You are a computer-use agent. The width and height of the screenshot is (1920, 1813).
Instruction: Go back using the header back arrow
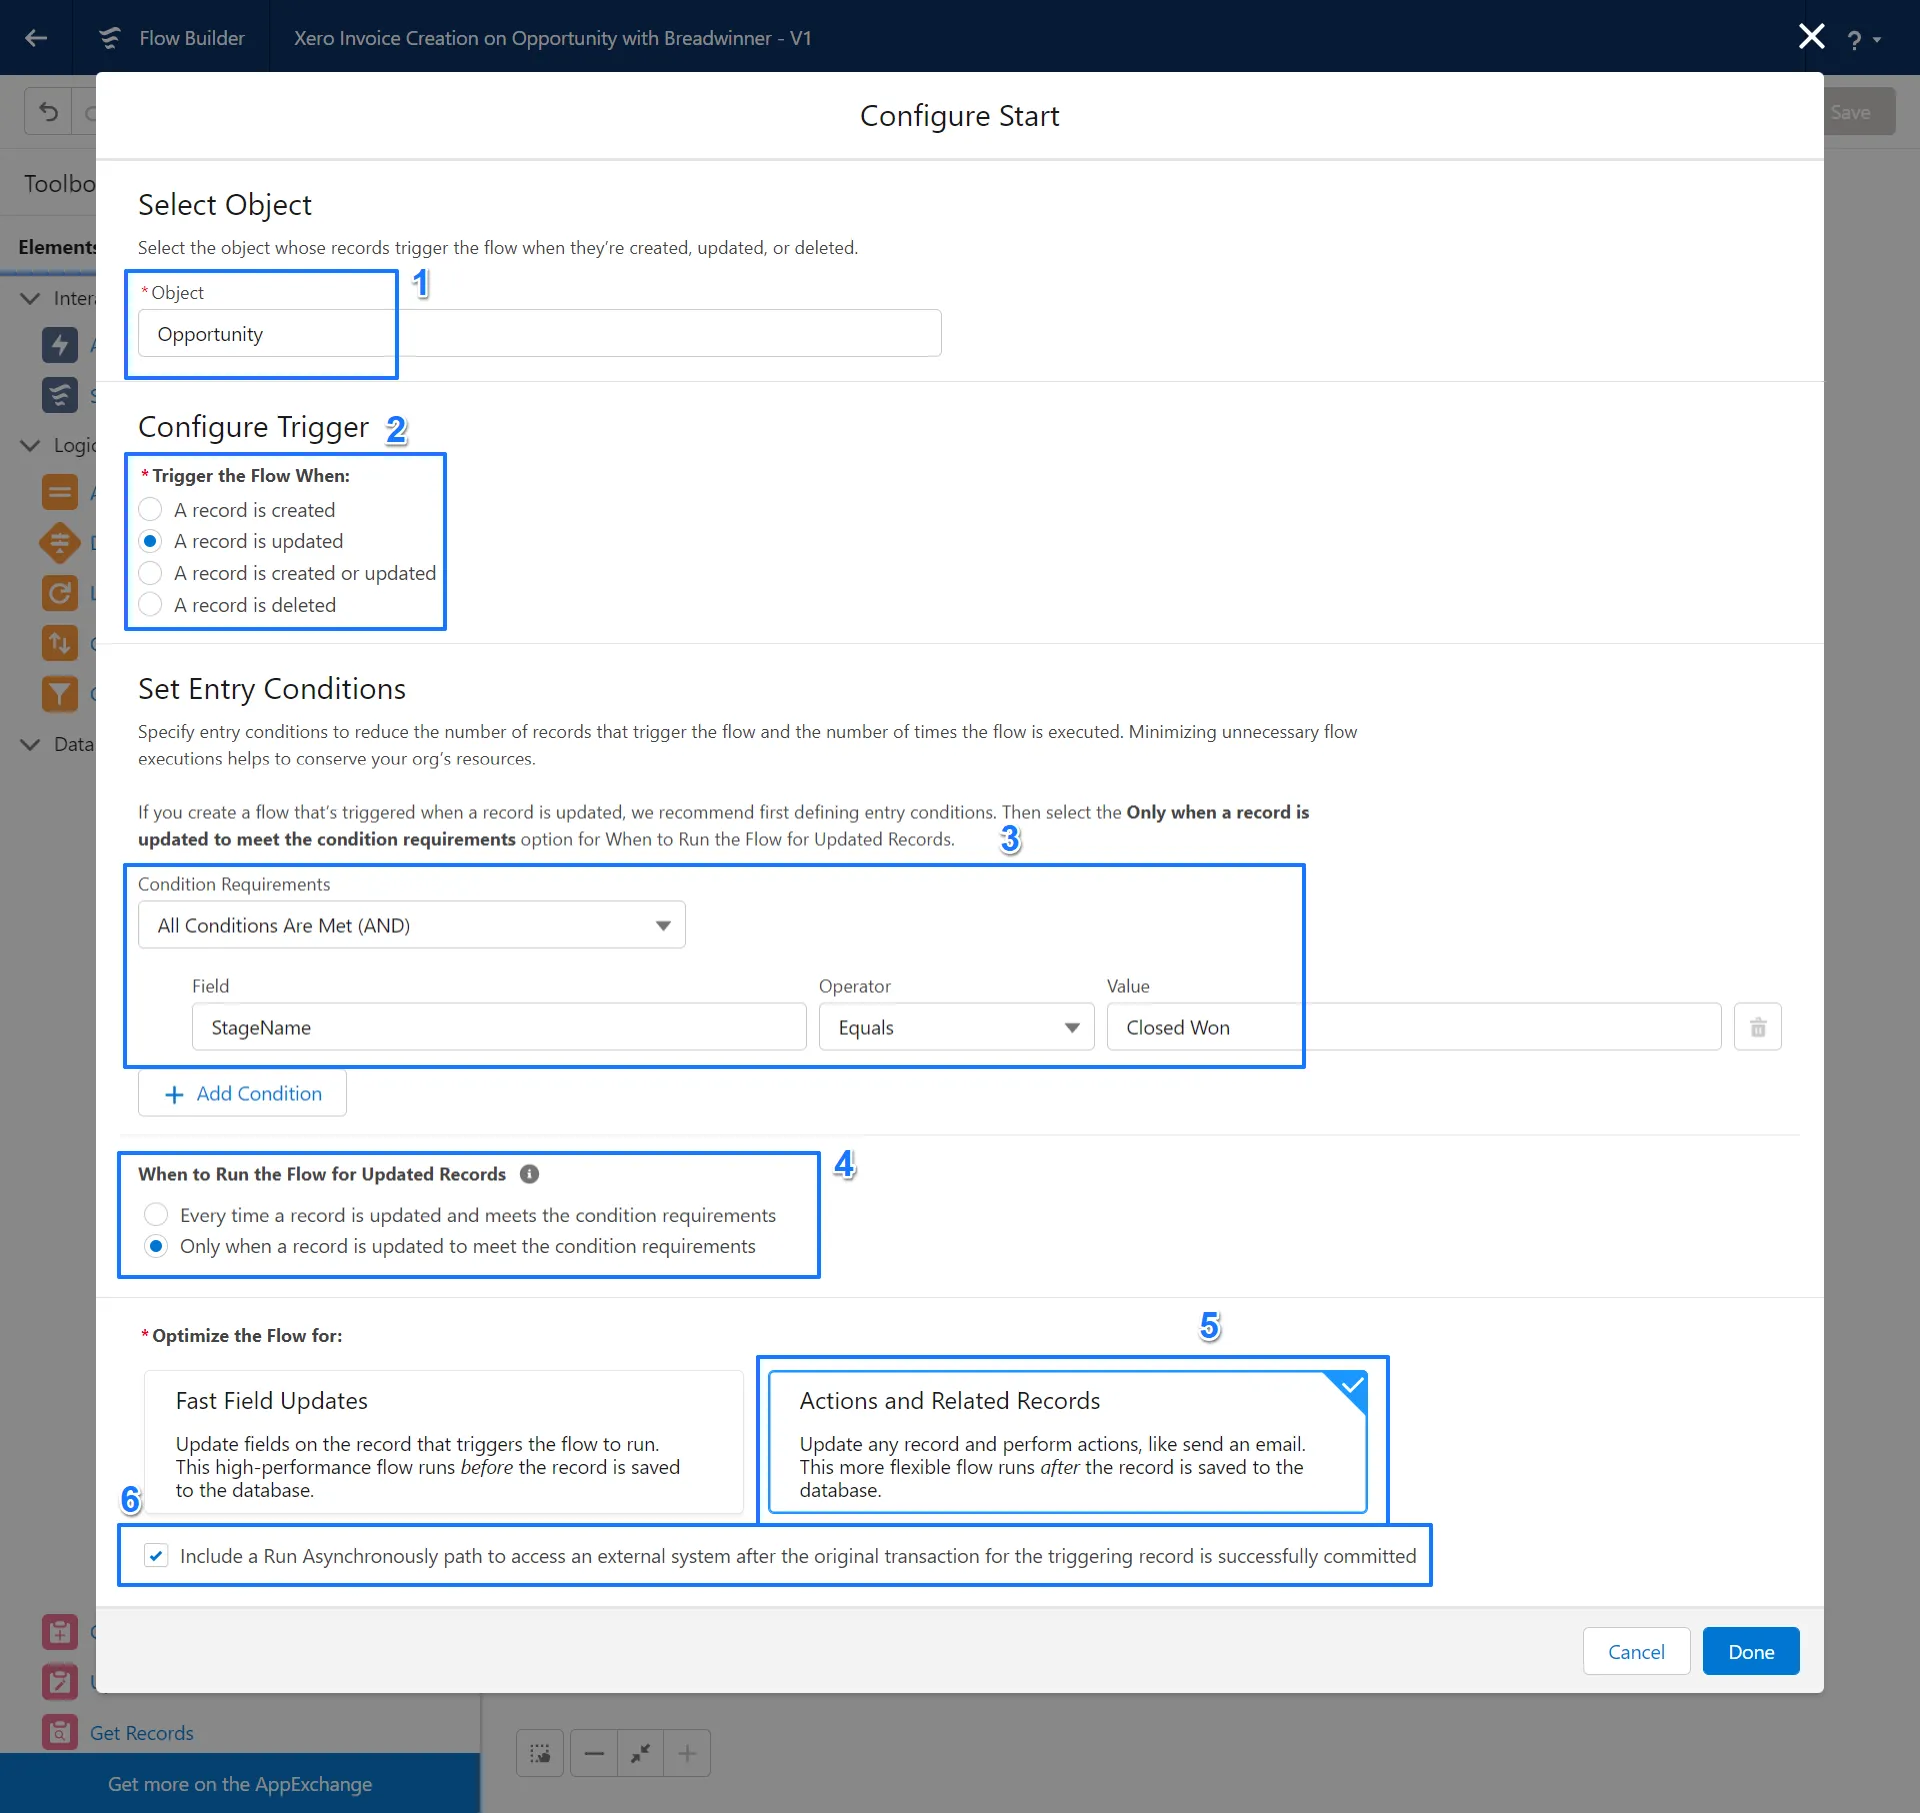36,38
